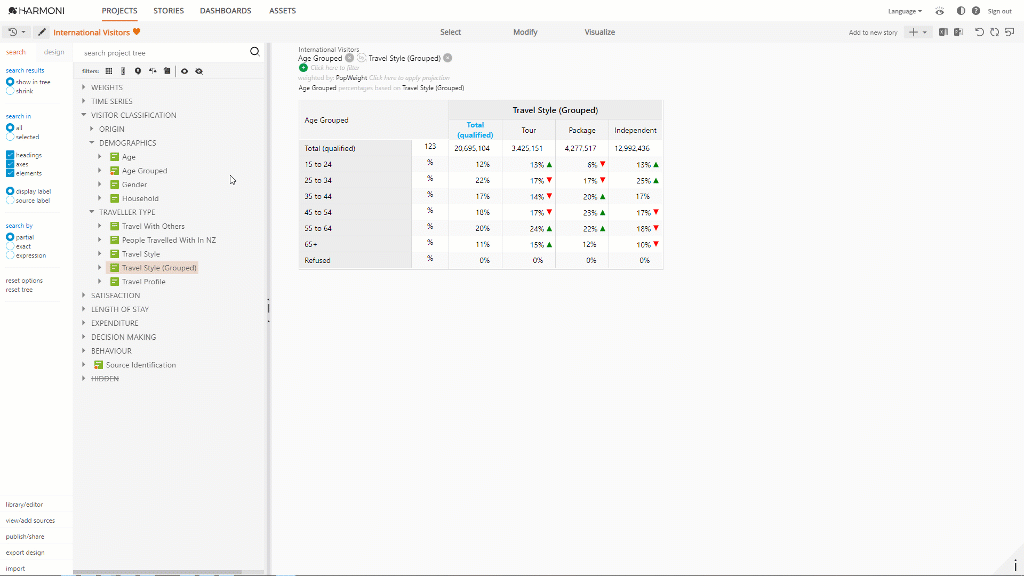Viewport: 1024px width, 576px height.
Task: Select the second filter icon beside grid
Action: (123, 71)
